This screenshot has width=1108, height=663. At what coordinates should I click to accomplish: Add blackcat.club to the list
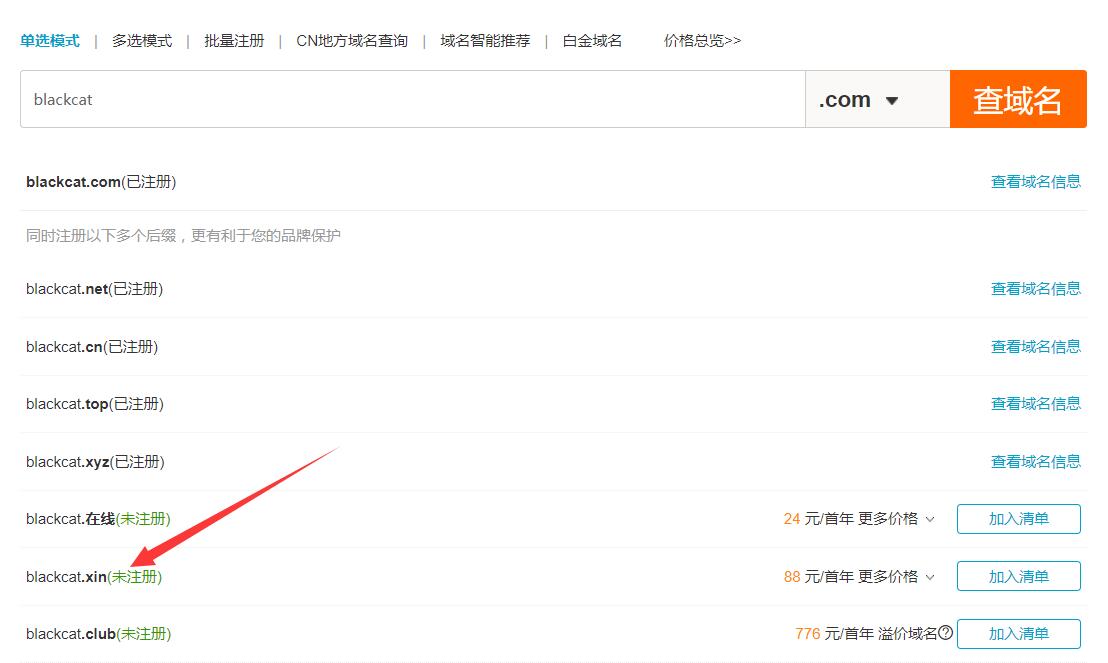(1018, 634)
